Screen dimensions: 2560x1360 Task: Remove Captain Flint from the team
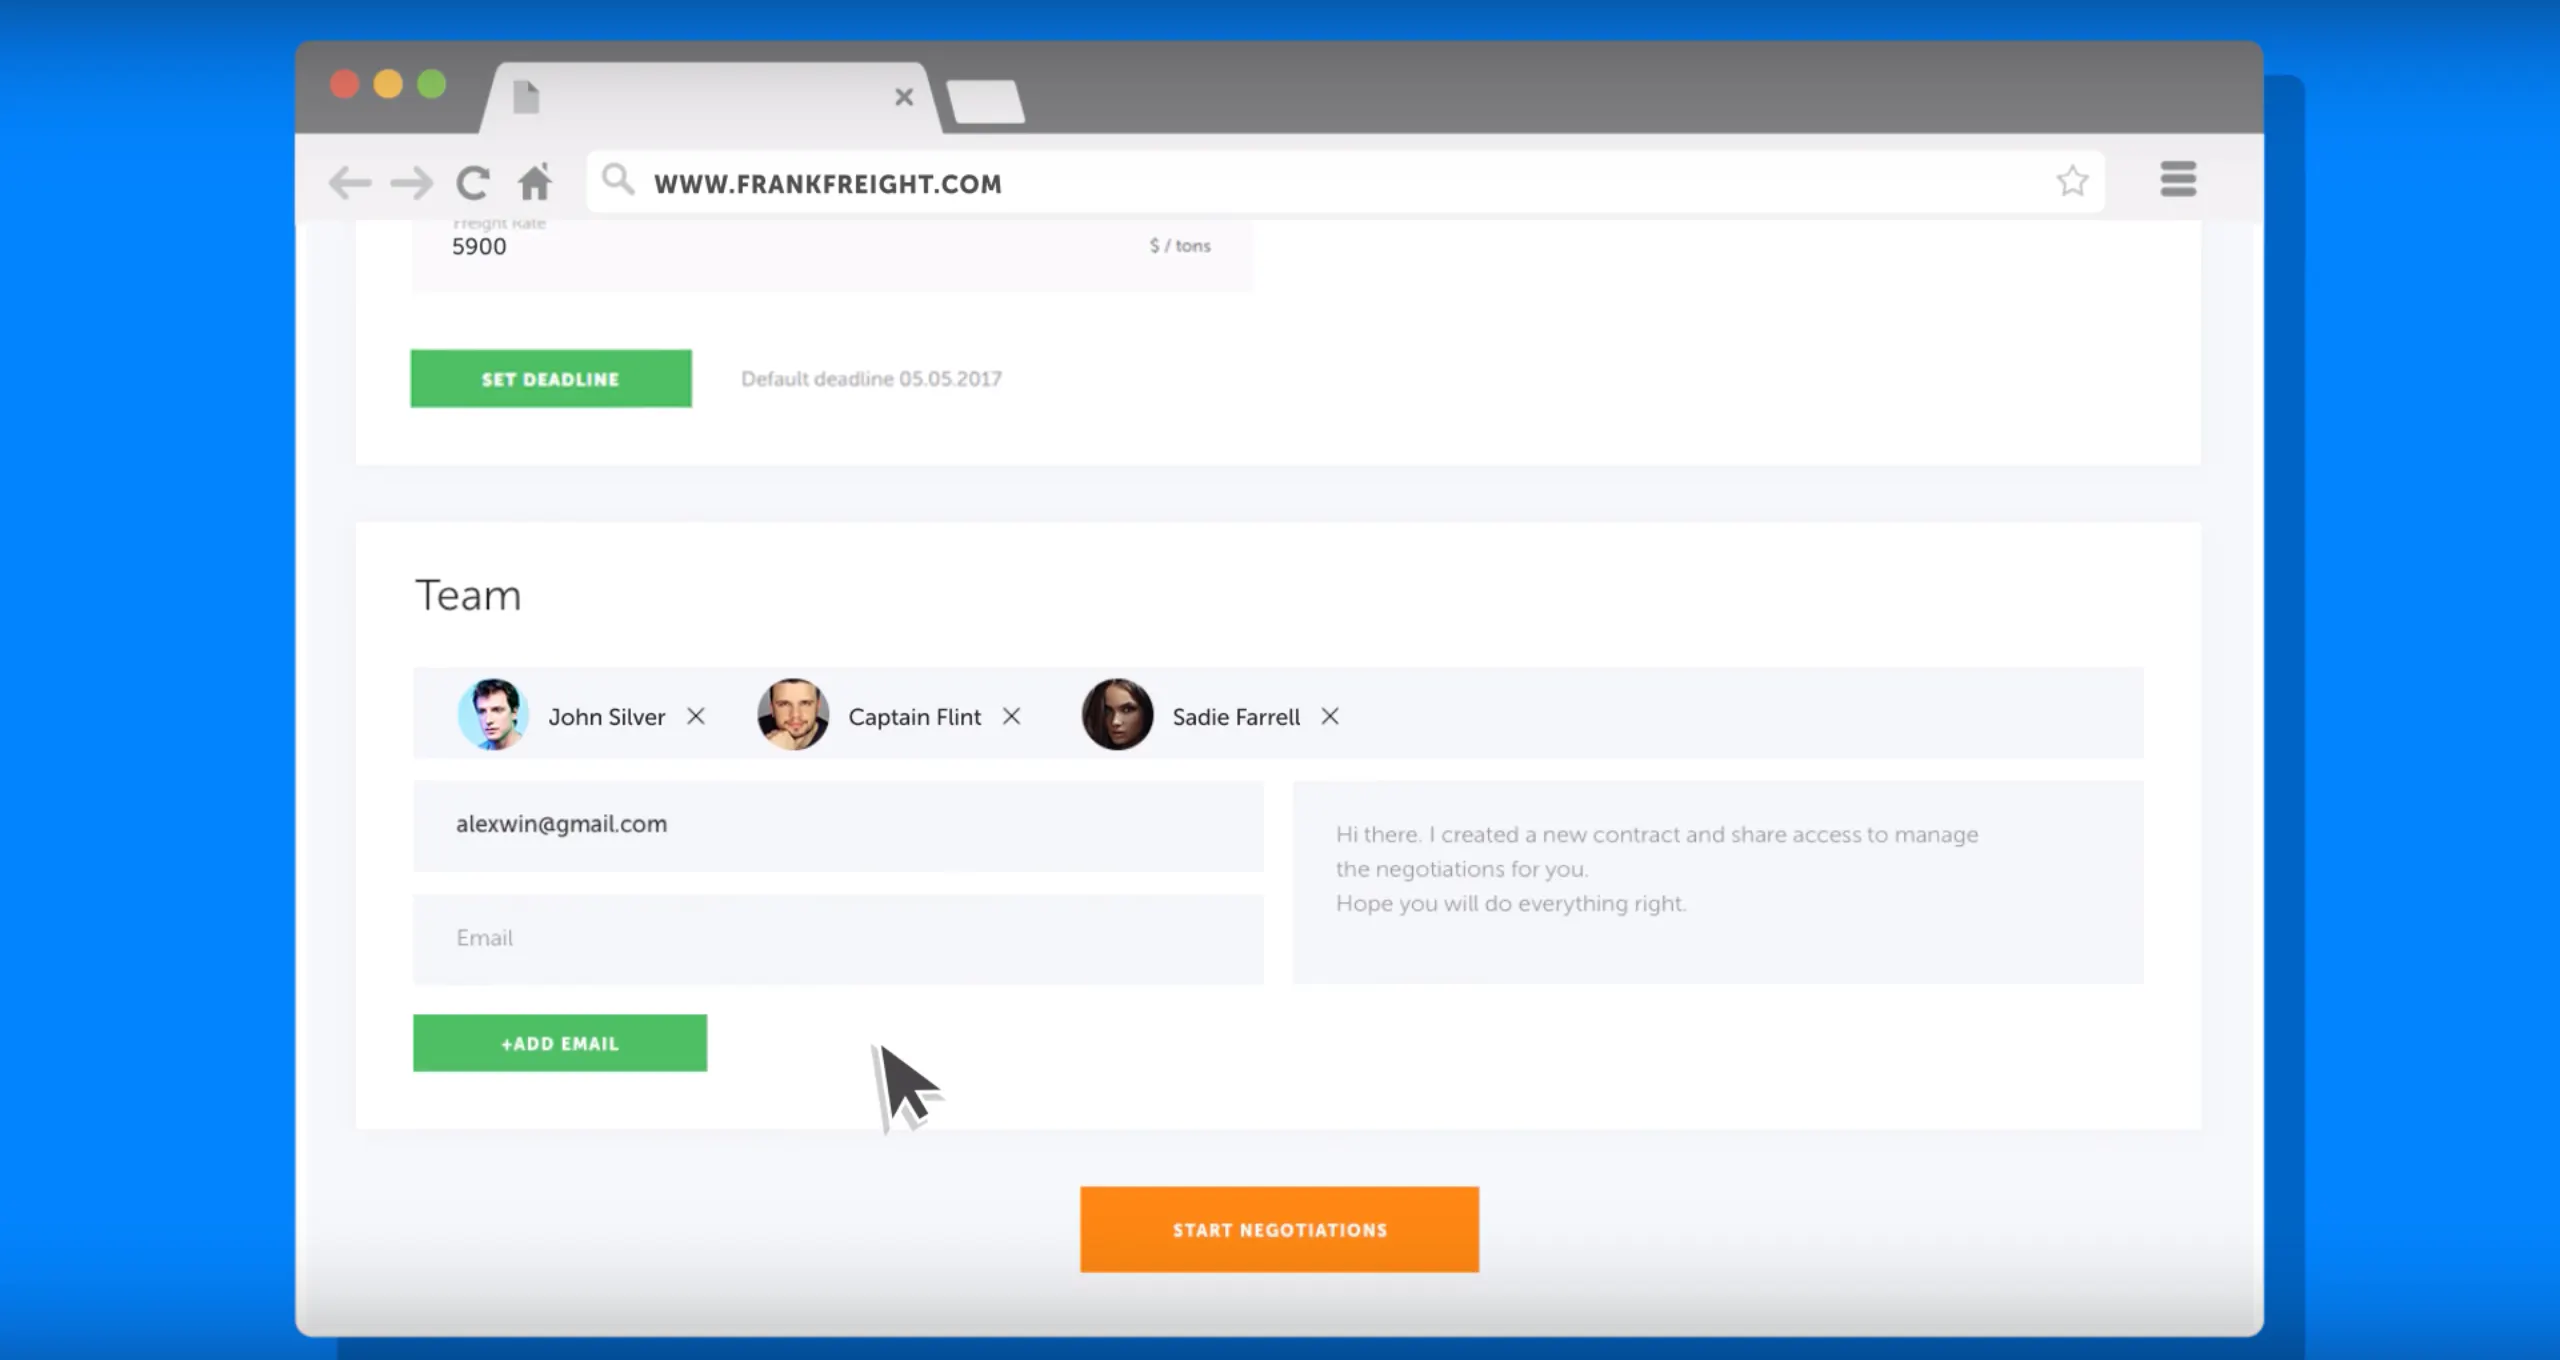(1012, 716)
